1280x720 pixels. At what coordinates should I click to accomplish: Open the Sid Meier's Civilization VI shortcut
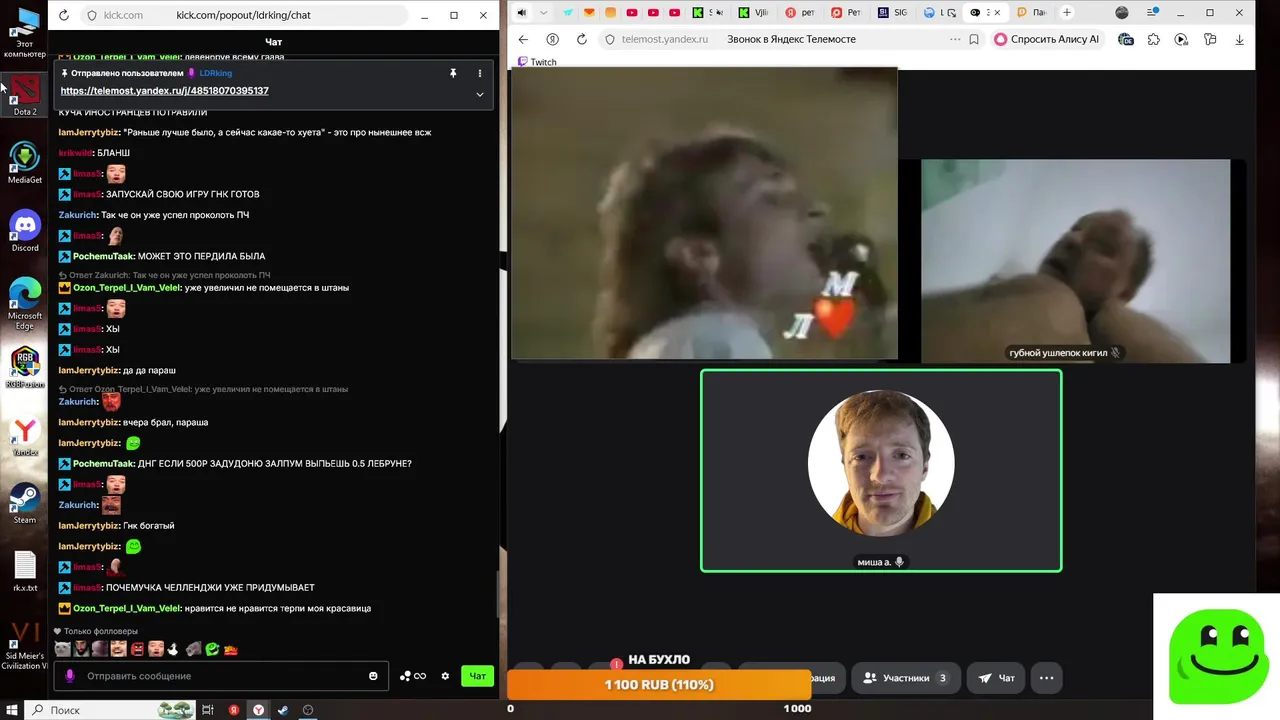coord(25,645)
